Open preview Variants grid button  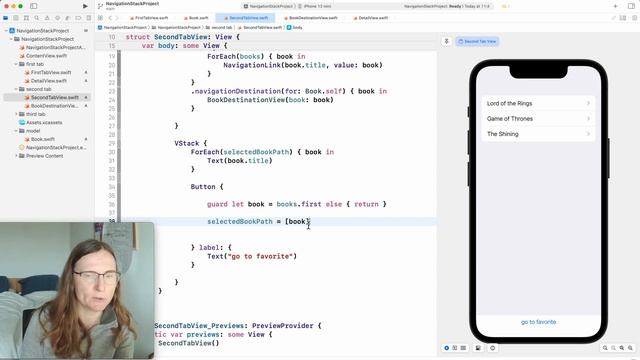[463, 348]
